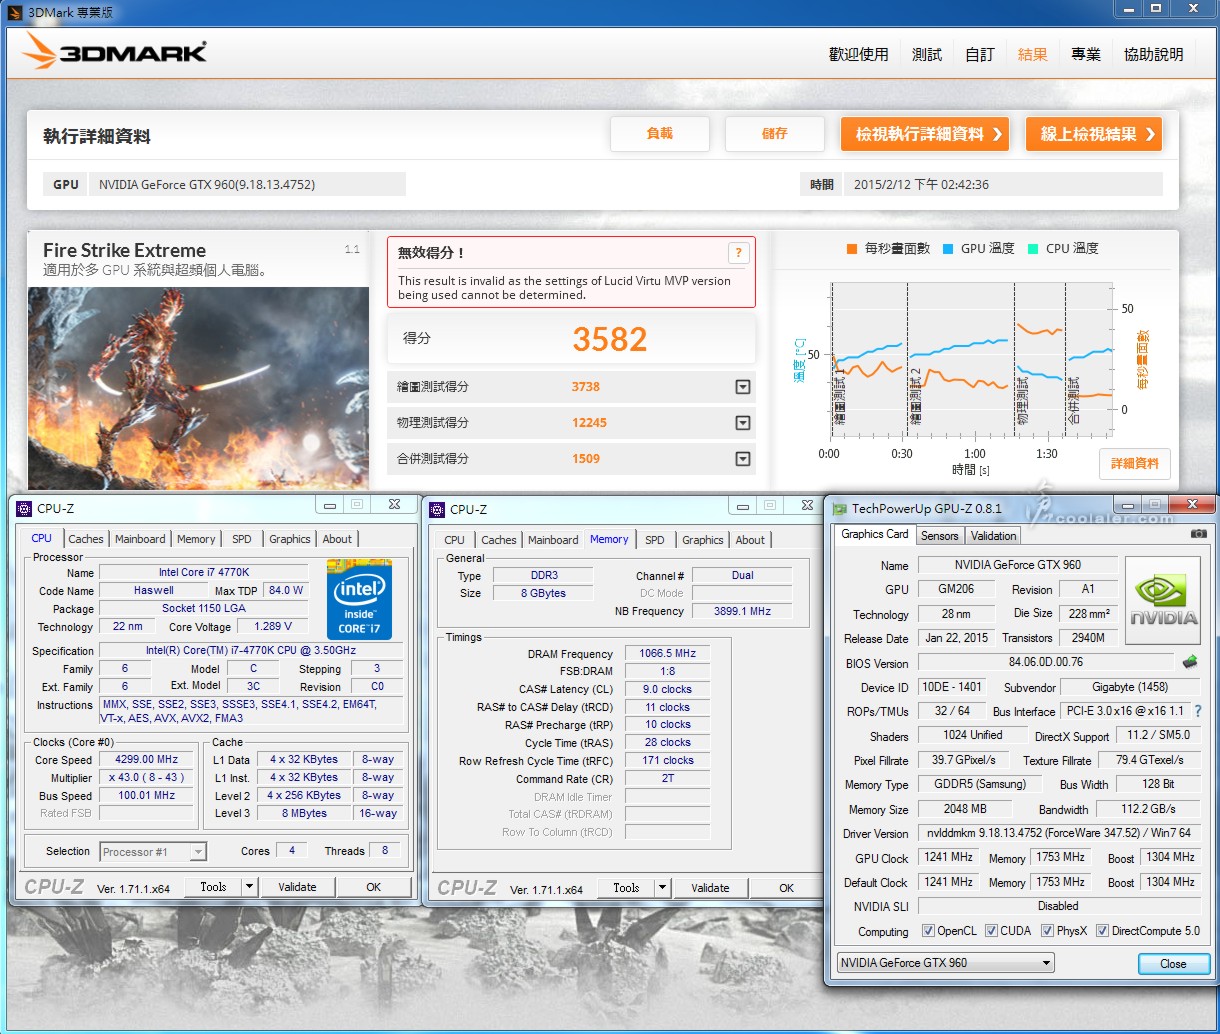Open the GPU selector dropdown in GPU-Z
Screen dimensions: 1220x1034
click(946, 963)
